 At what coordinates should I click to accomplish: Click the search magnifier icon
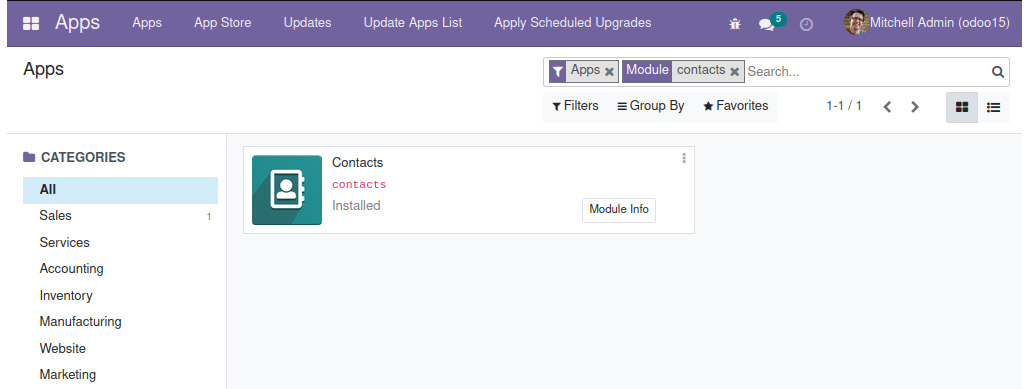click(x=998, y=72)
